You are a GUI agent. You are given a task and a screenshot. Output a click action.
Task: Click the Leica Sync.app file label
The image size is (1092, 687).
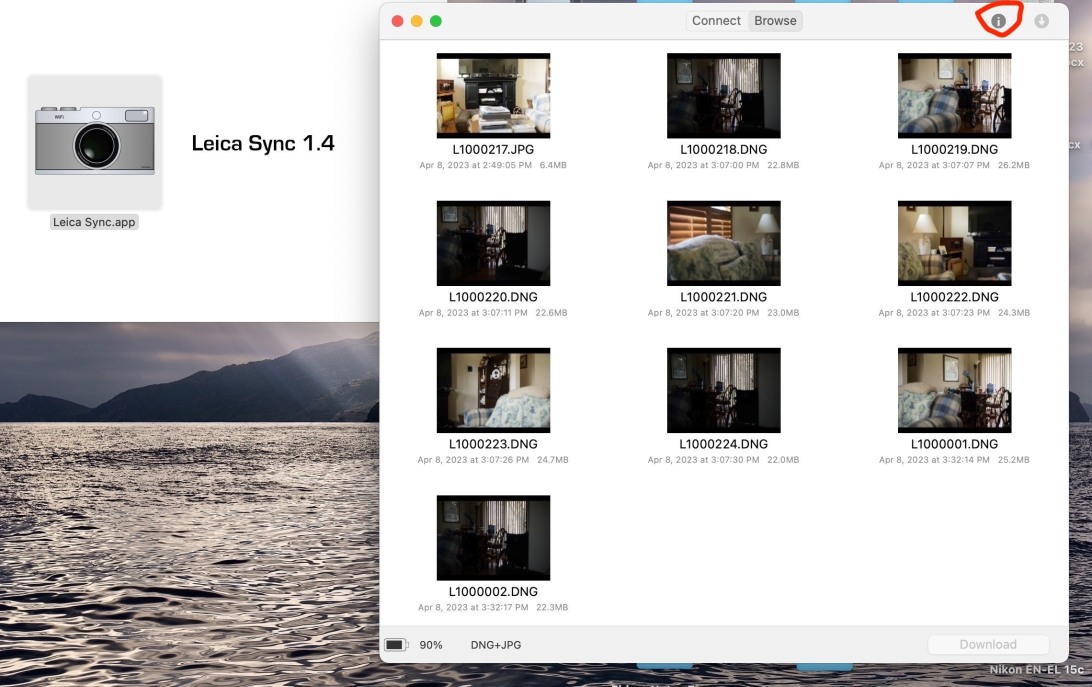95,222
